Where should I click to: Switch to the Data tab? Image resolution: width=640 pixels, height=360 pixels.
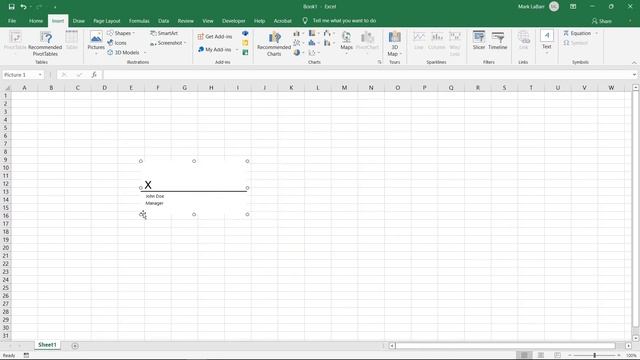[164, 21]
